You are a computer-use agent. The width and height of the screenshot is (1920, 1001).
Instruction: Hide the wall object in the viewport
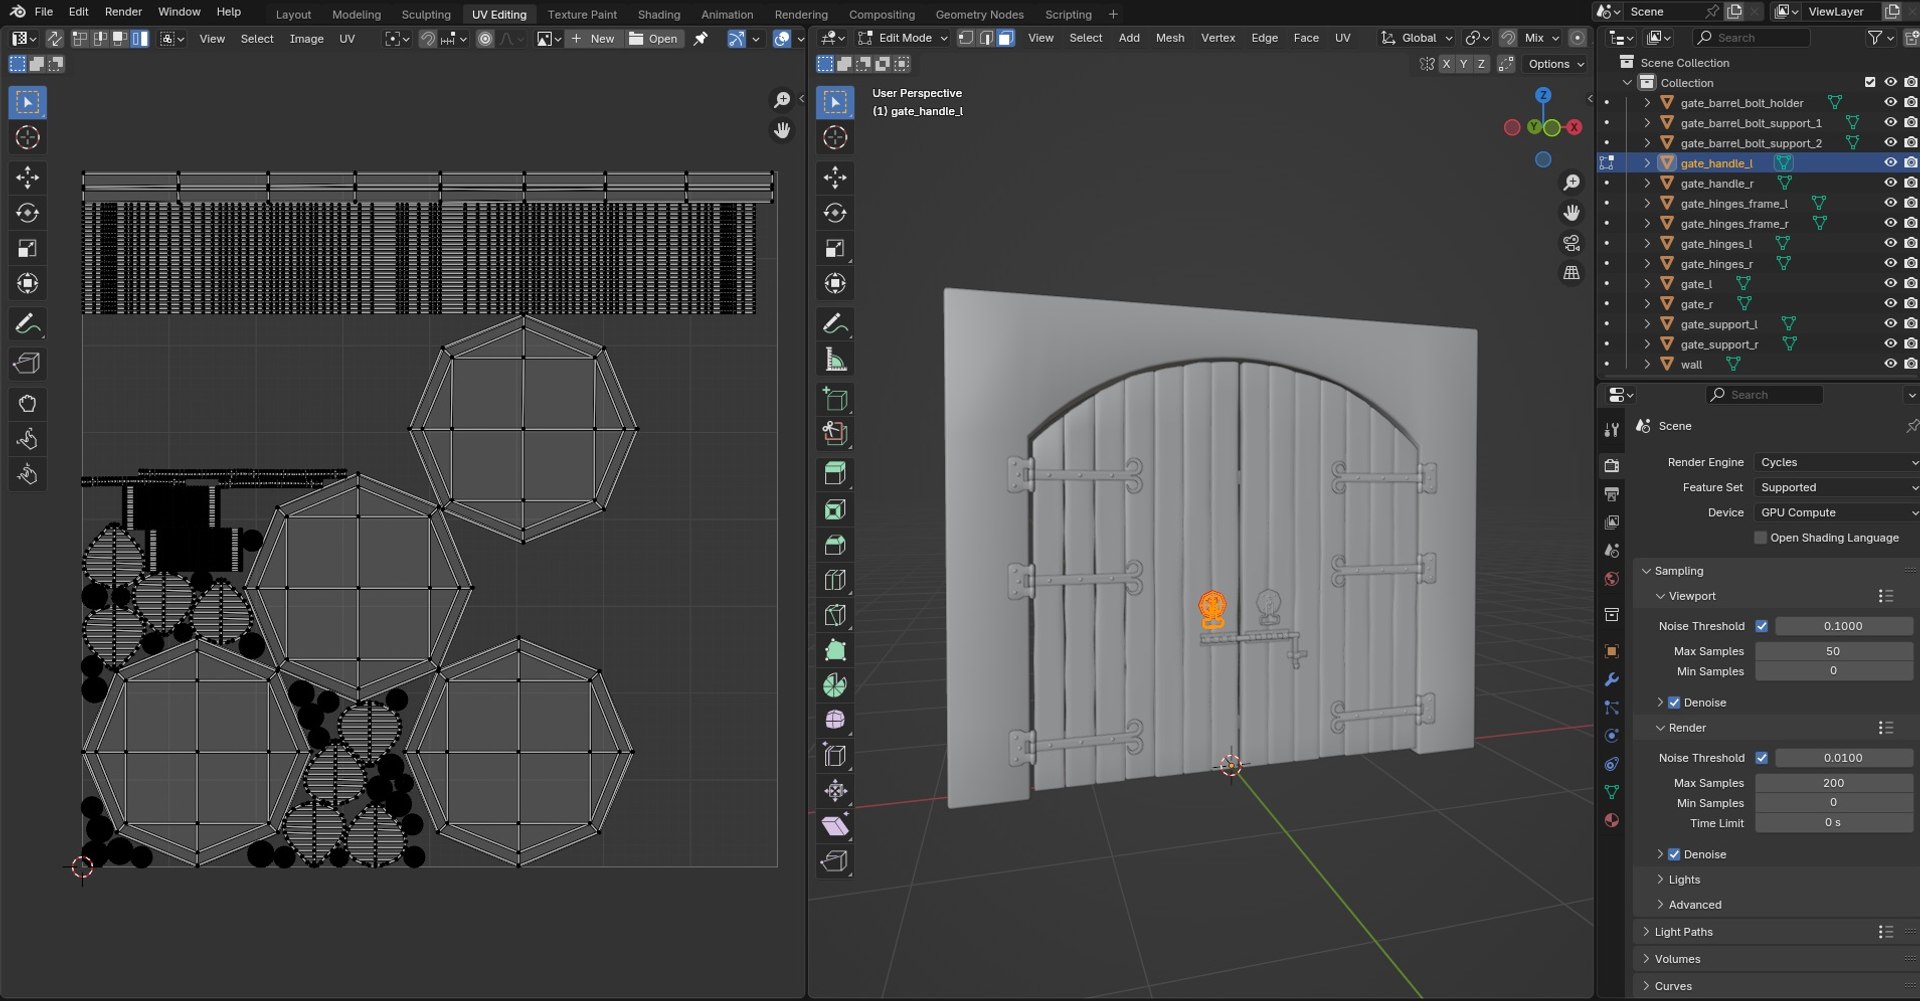click(1890, 364)
